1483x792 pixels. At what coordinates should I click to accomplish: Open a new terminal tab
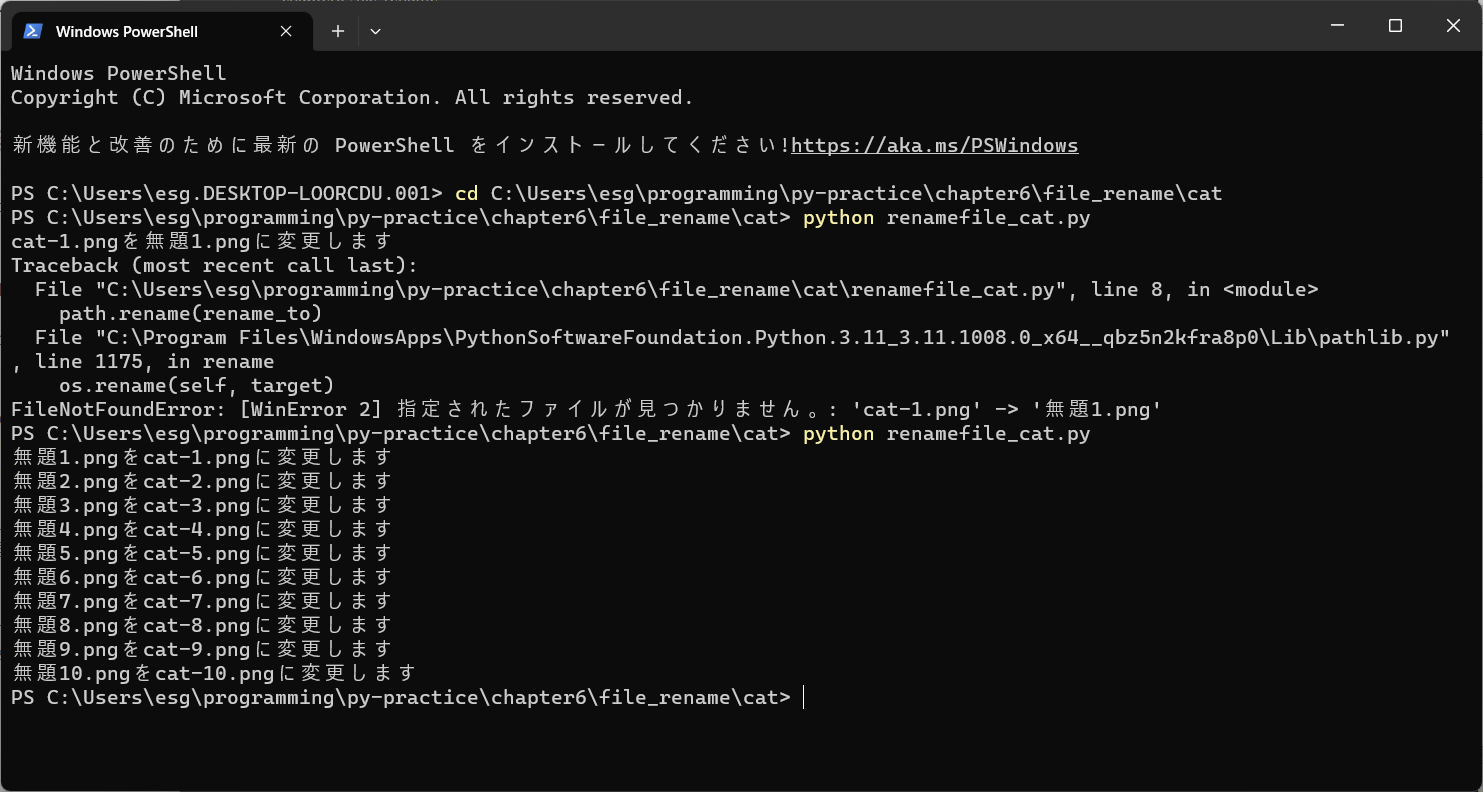[x=338, y=31]
